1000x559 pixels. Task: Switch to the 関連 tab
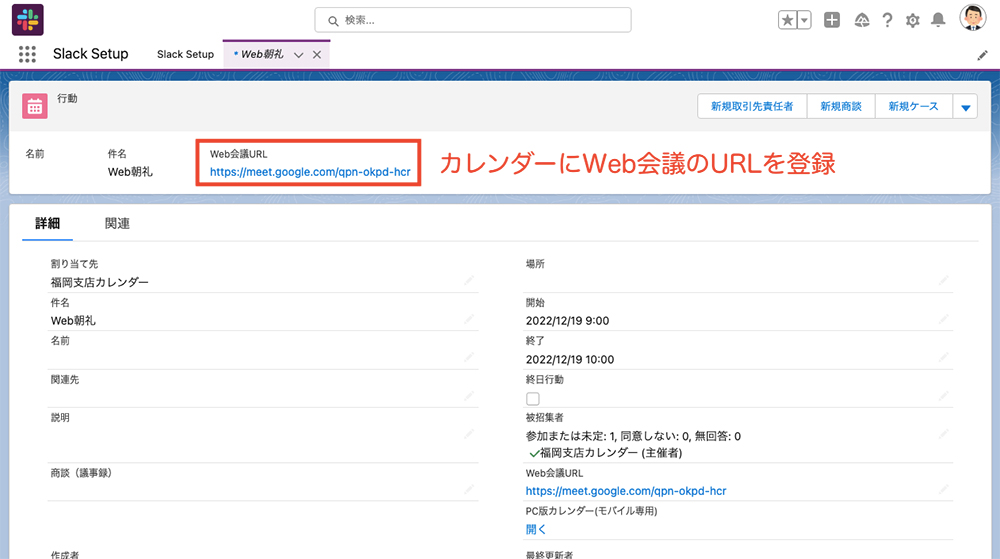(x=117, y=223)
